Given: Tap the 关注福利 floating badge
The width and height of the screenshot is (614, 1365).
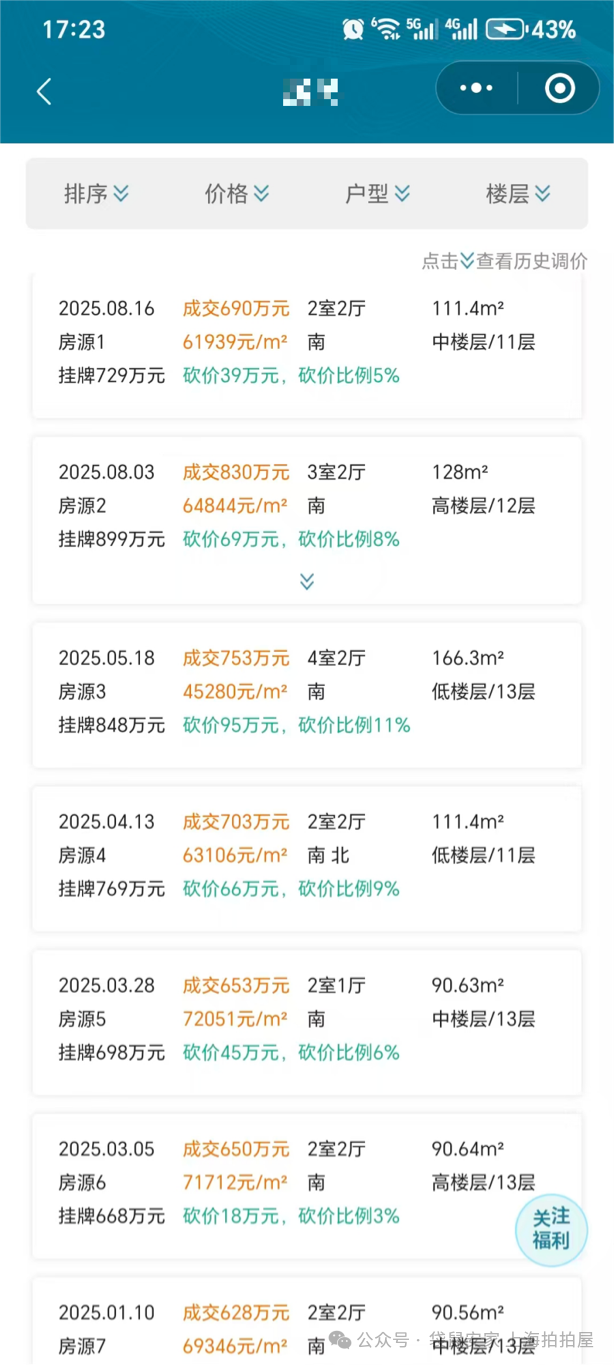Looking at the screenshot, I should point(551,1229).
